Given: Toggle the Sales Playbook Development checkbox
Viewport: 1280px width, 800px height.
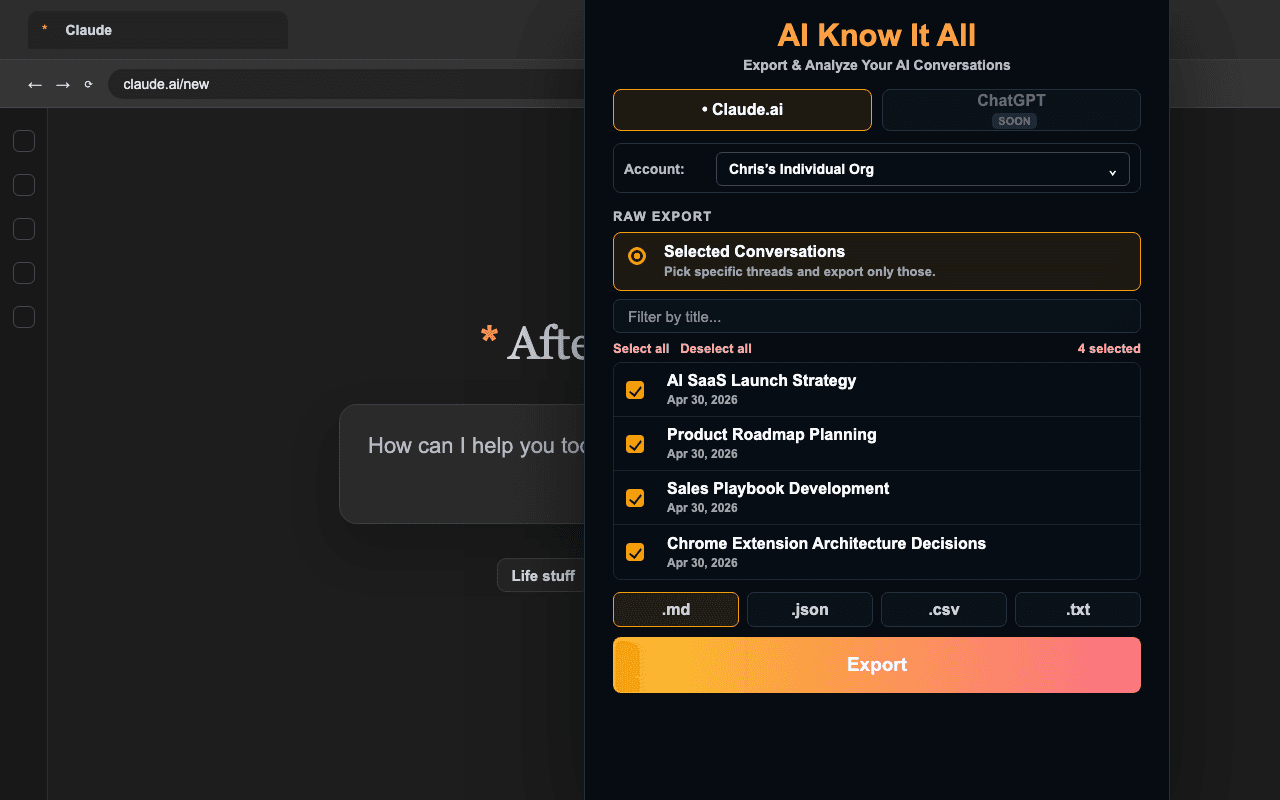Looking at the screenshot, I should tap(635, 498).
